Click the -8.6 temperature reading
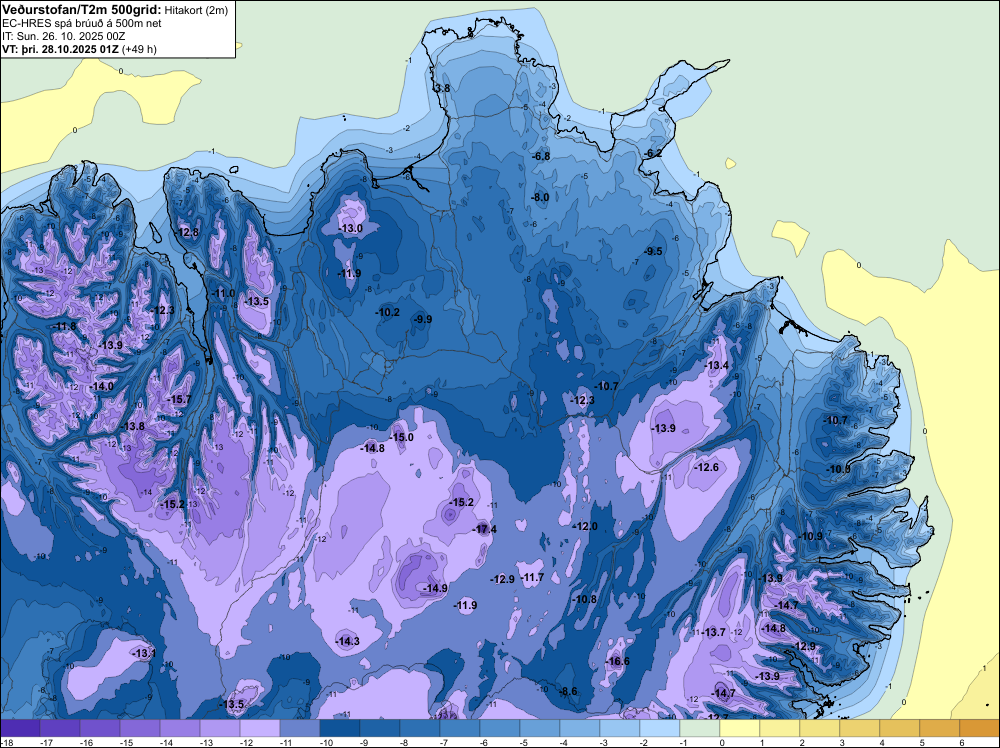The image size is (1000, 748). click(568, 692)
